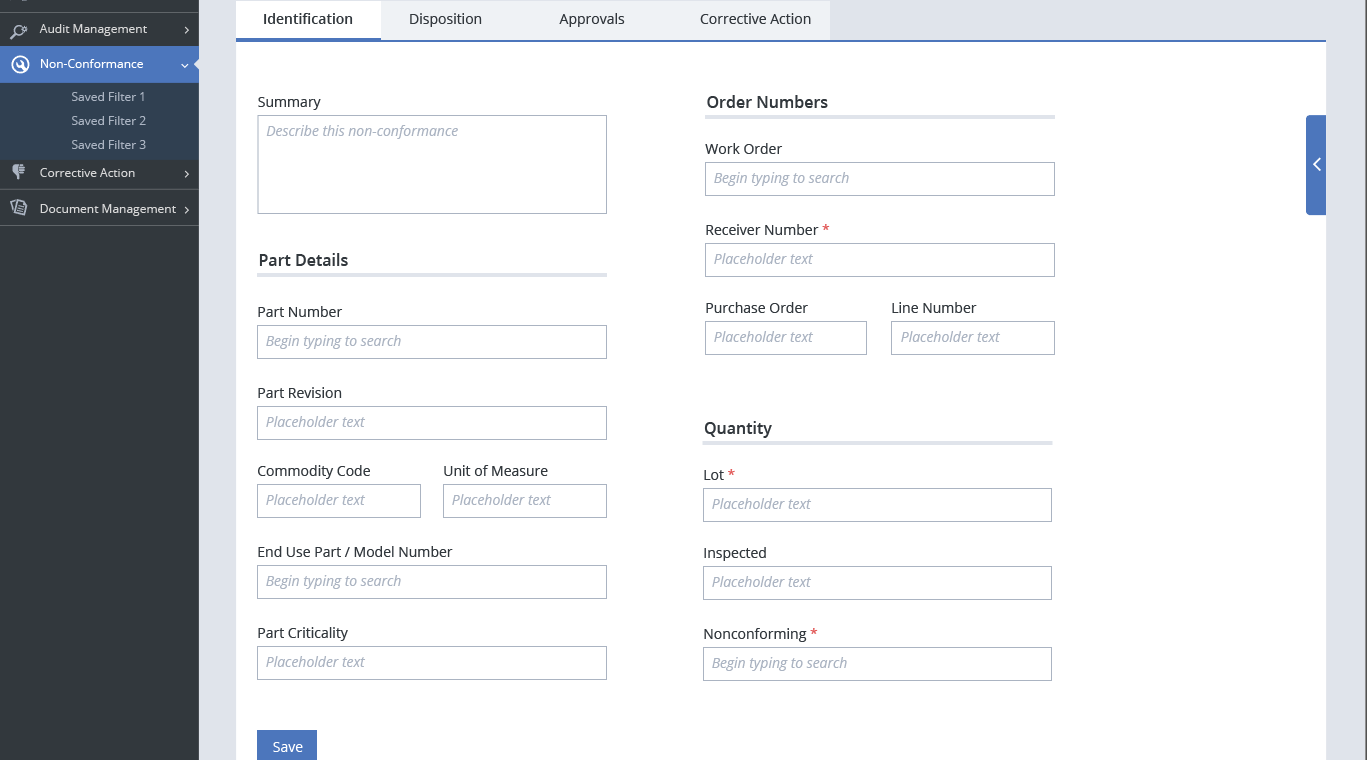Open Saved Filter 3
The image size is (1367, 760).
108,145
